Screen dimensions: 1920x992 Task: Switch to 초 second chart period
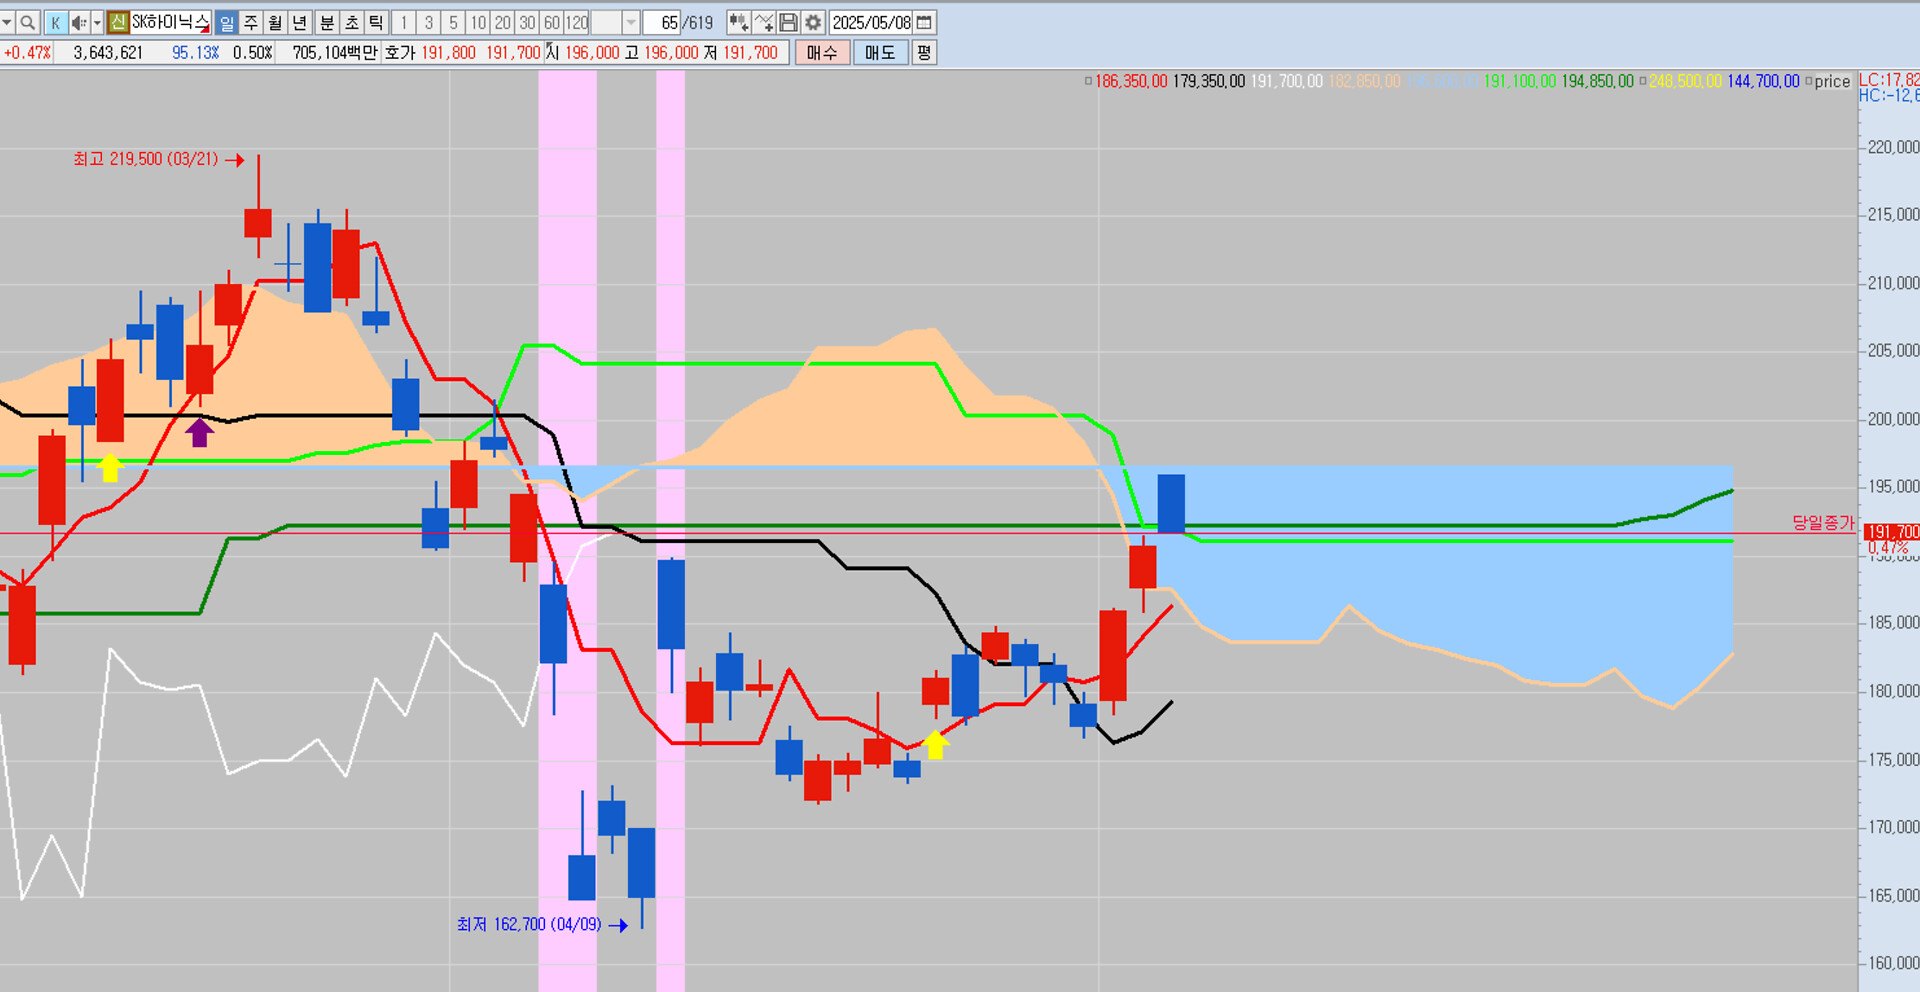tap(351, 22)
